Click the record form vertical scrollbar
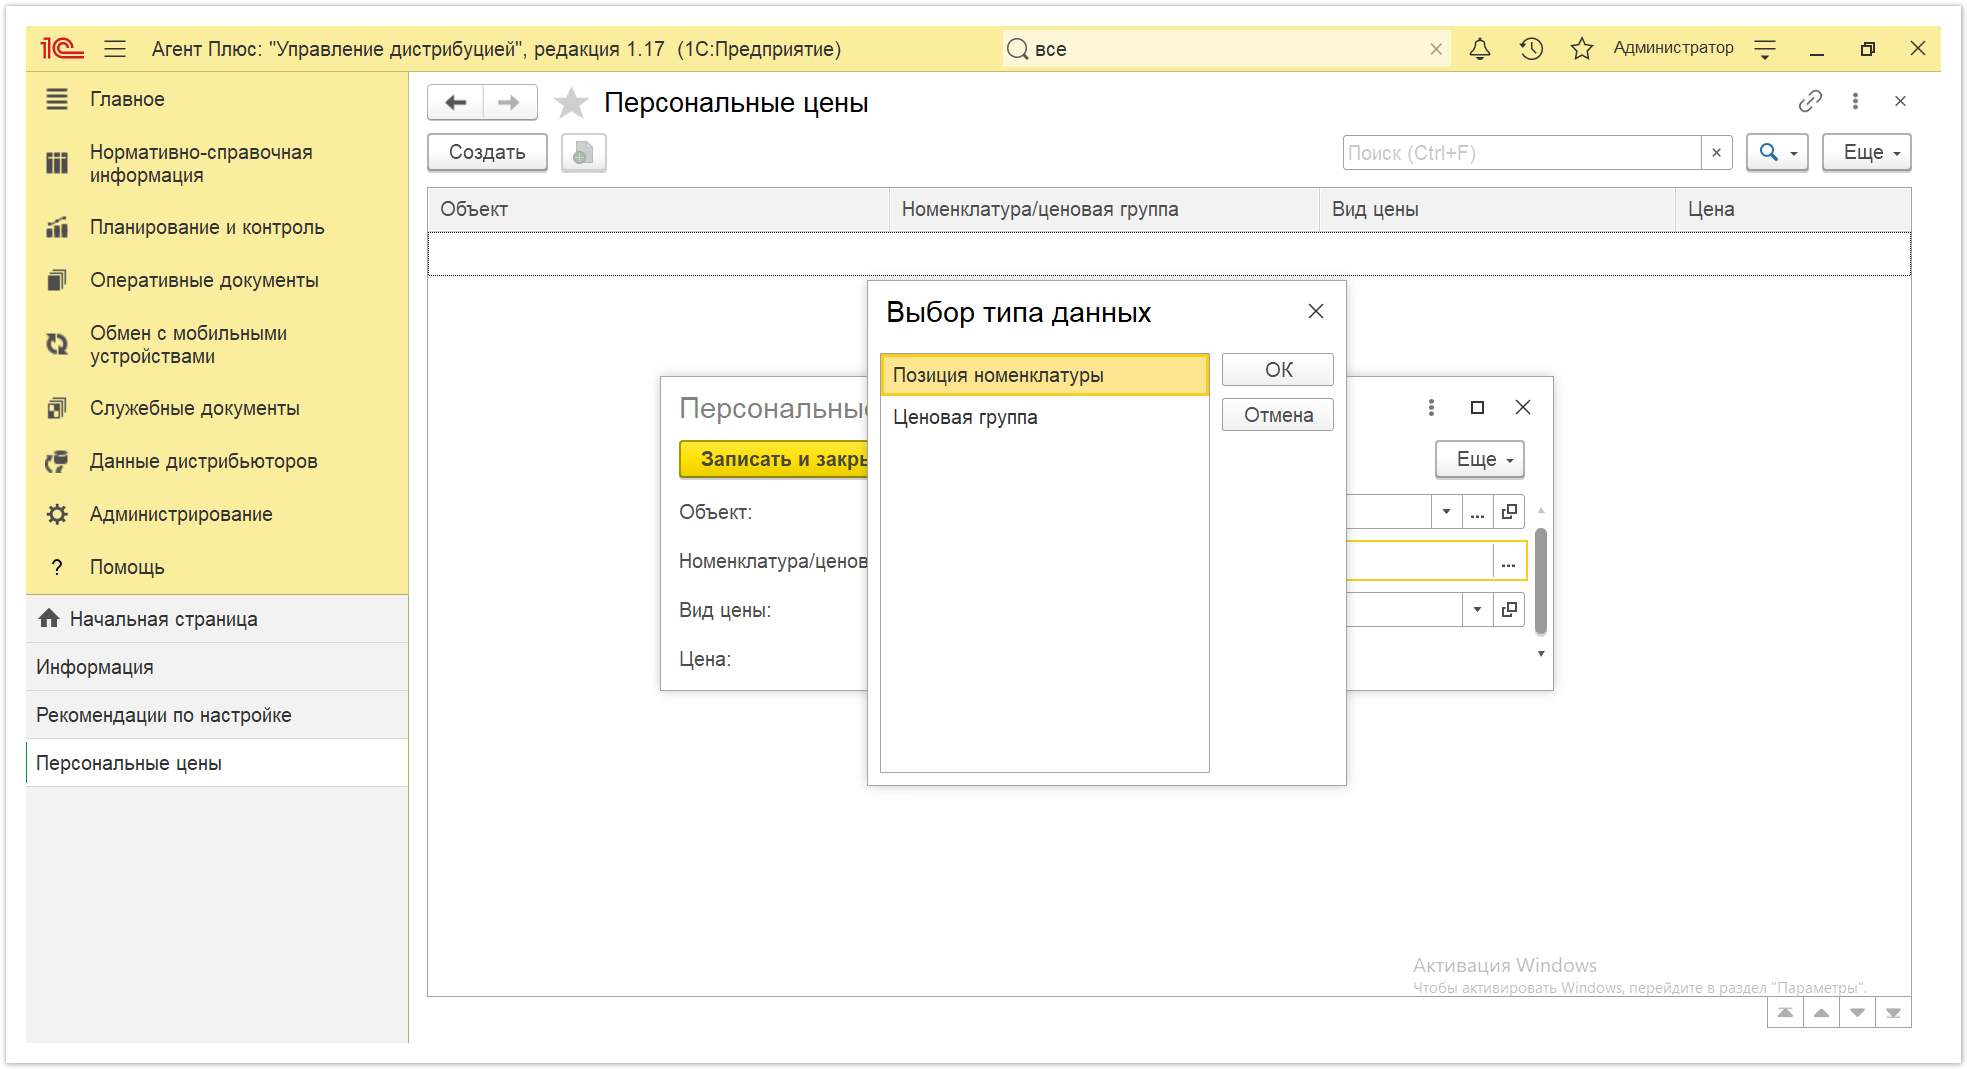 click(x=1541, y=582)
